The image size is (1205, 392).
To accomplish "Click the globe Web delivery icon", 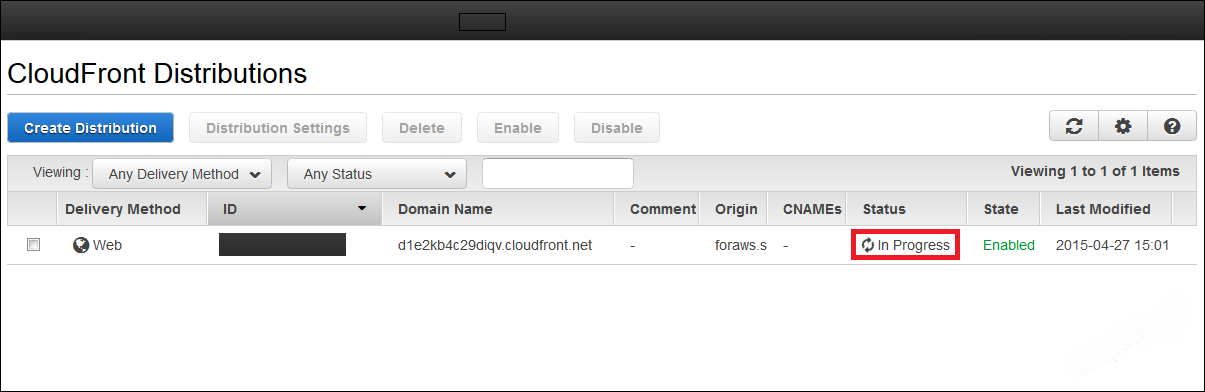I will click(x=81, y=245).
